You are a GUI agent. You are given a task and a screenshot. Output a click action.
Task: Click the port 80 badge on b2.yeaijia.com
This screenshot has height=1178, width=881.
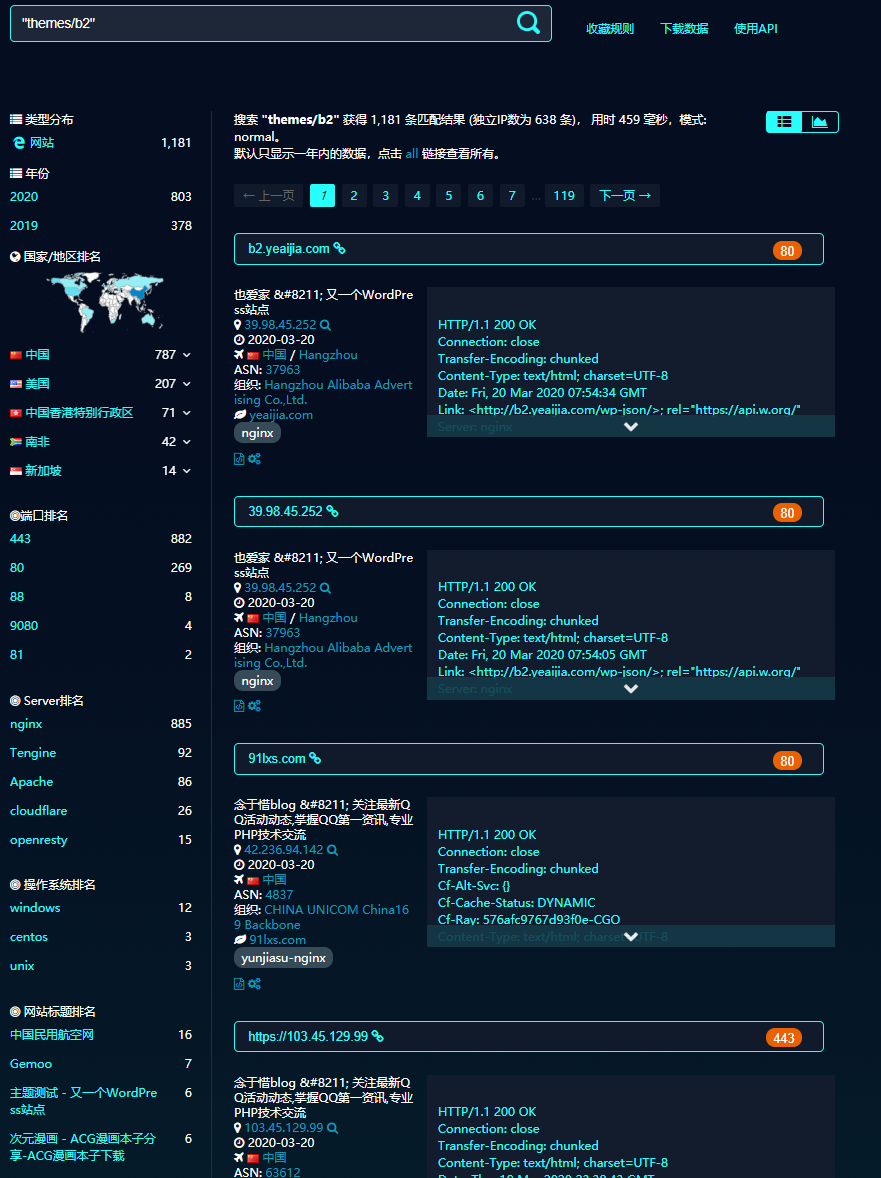pos(787,250)
